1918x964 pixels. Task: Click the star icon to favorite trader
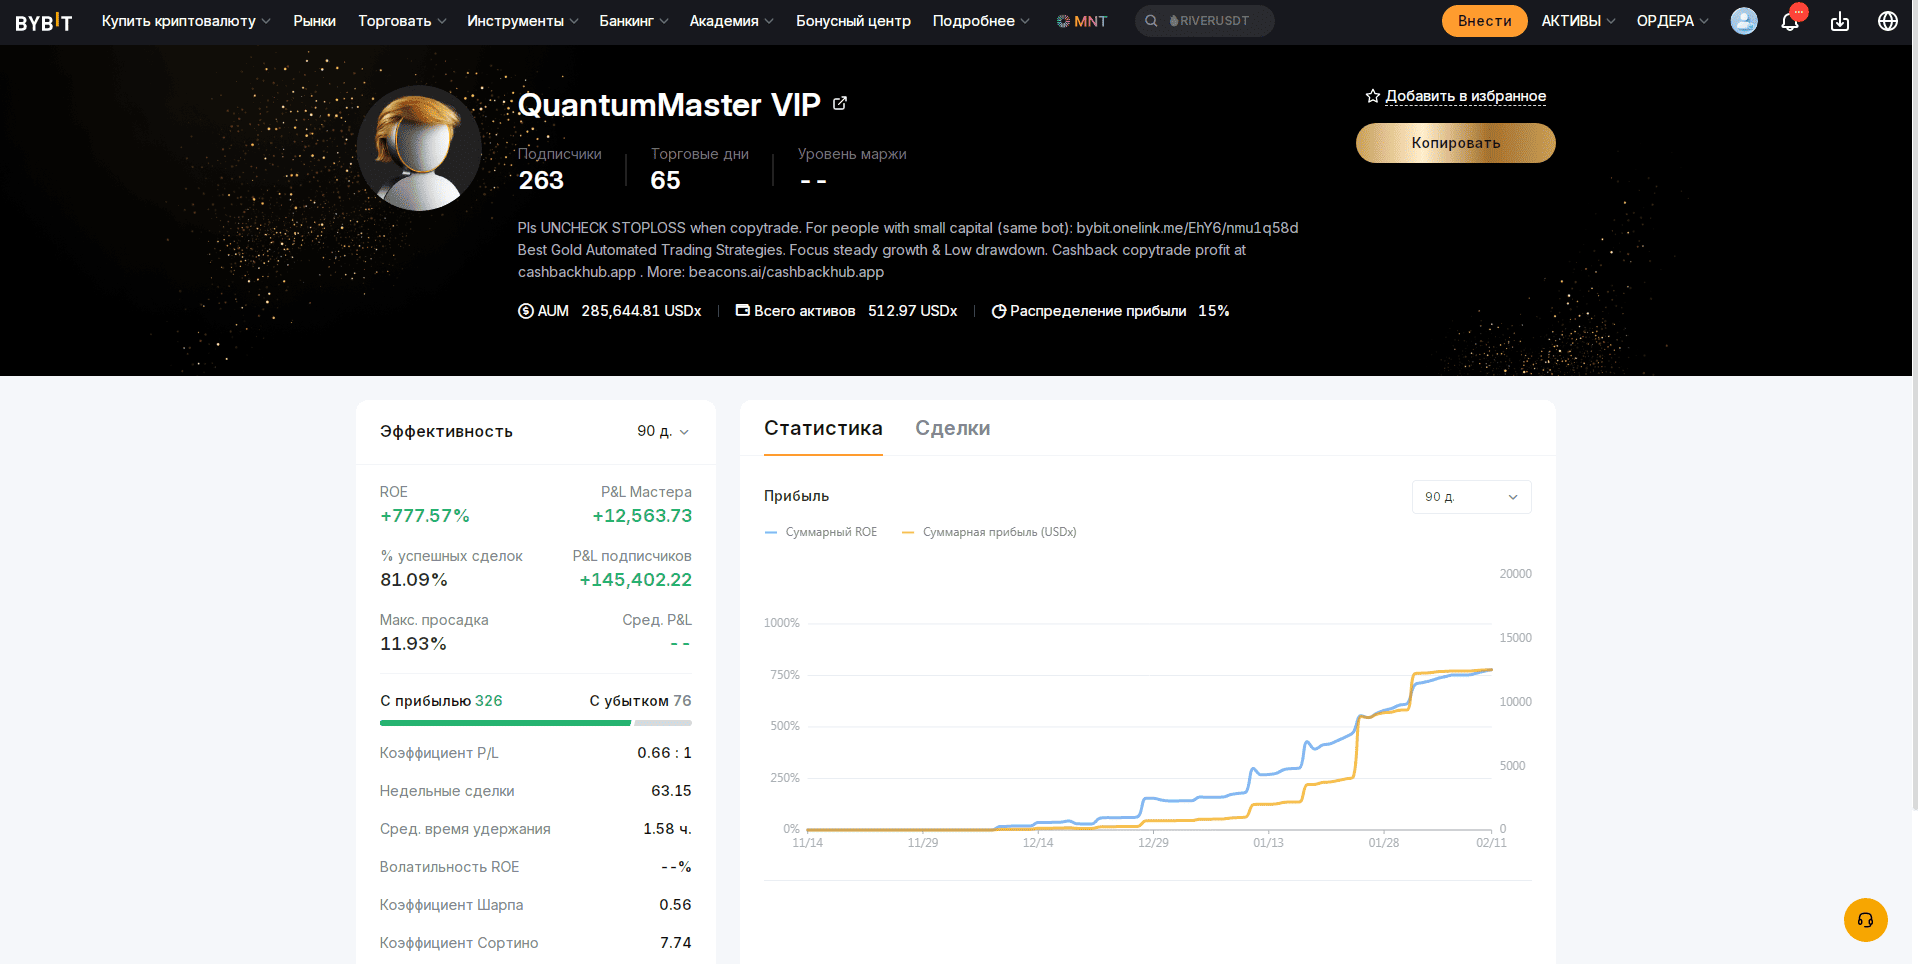tap(1373, 96)
